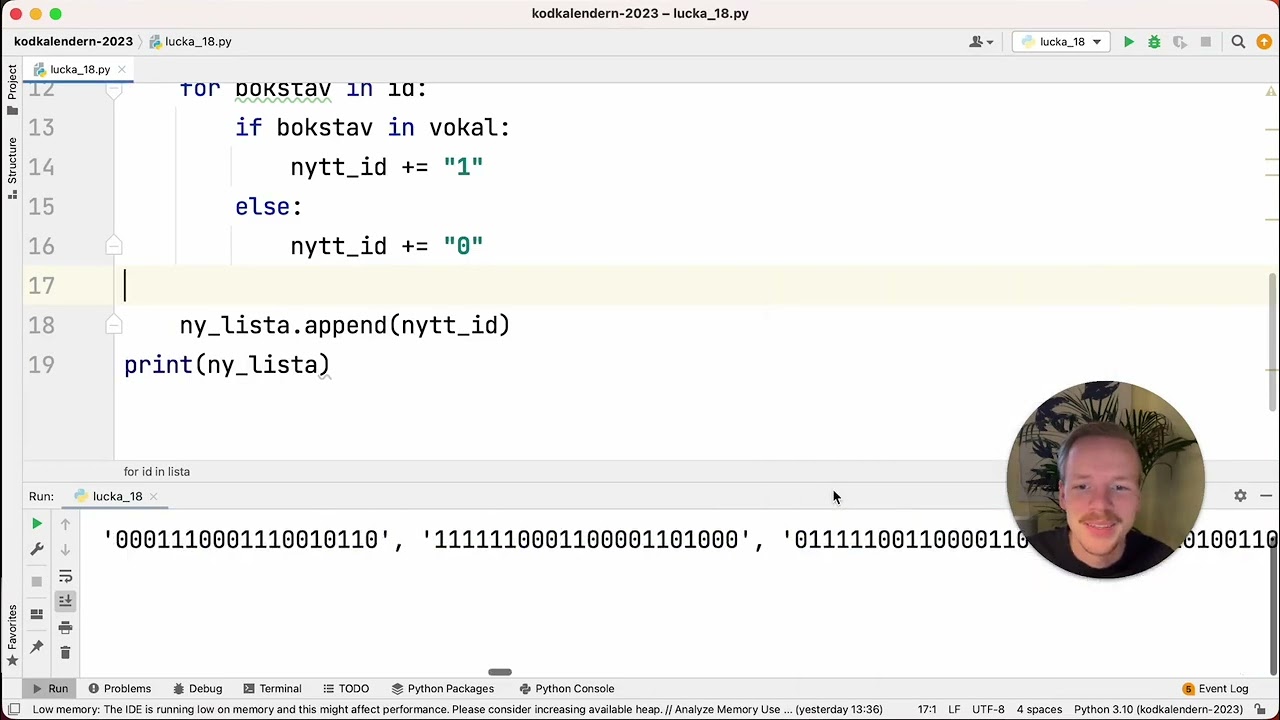This screenshot has height=720, width=1280.
Task: Toggle soft-wrap in Run console
Action: pyautogui.click(x=65, y=576)
